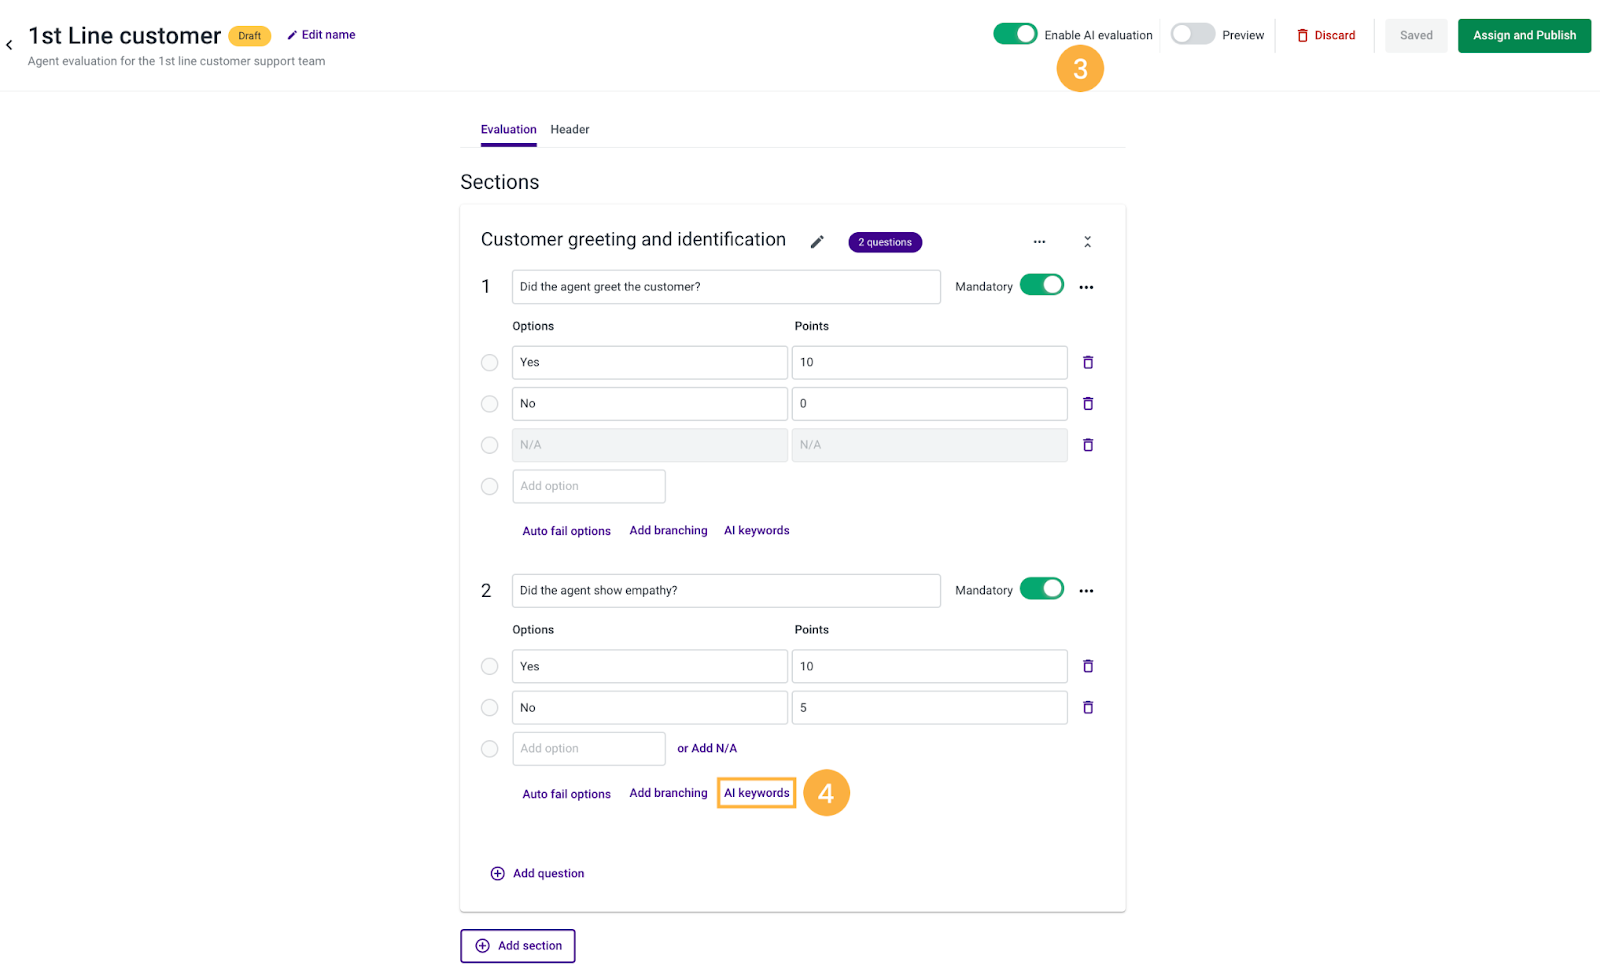This screenshot has width=1600, height=972.
Task: Click the plus icon of Add question
Action: (497, 873)
